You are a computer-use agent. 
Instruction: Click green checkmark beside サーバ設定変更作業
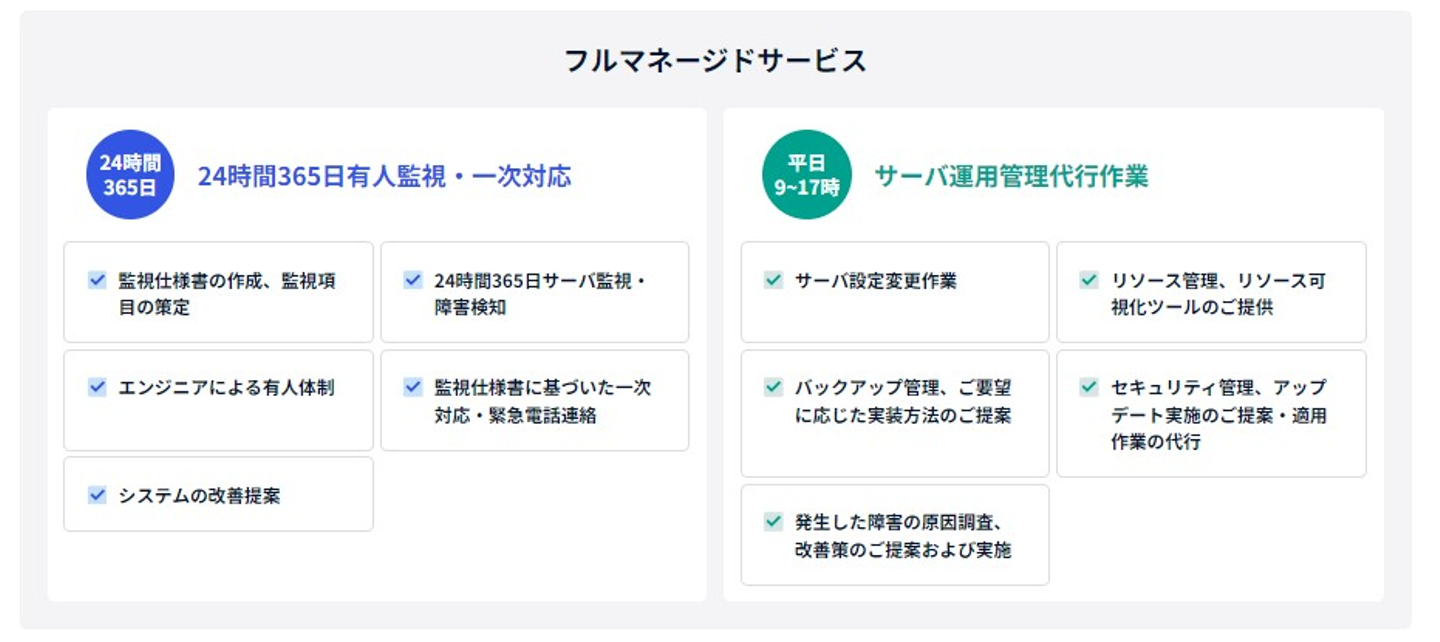pyautogui.click(x=773, y=280)
